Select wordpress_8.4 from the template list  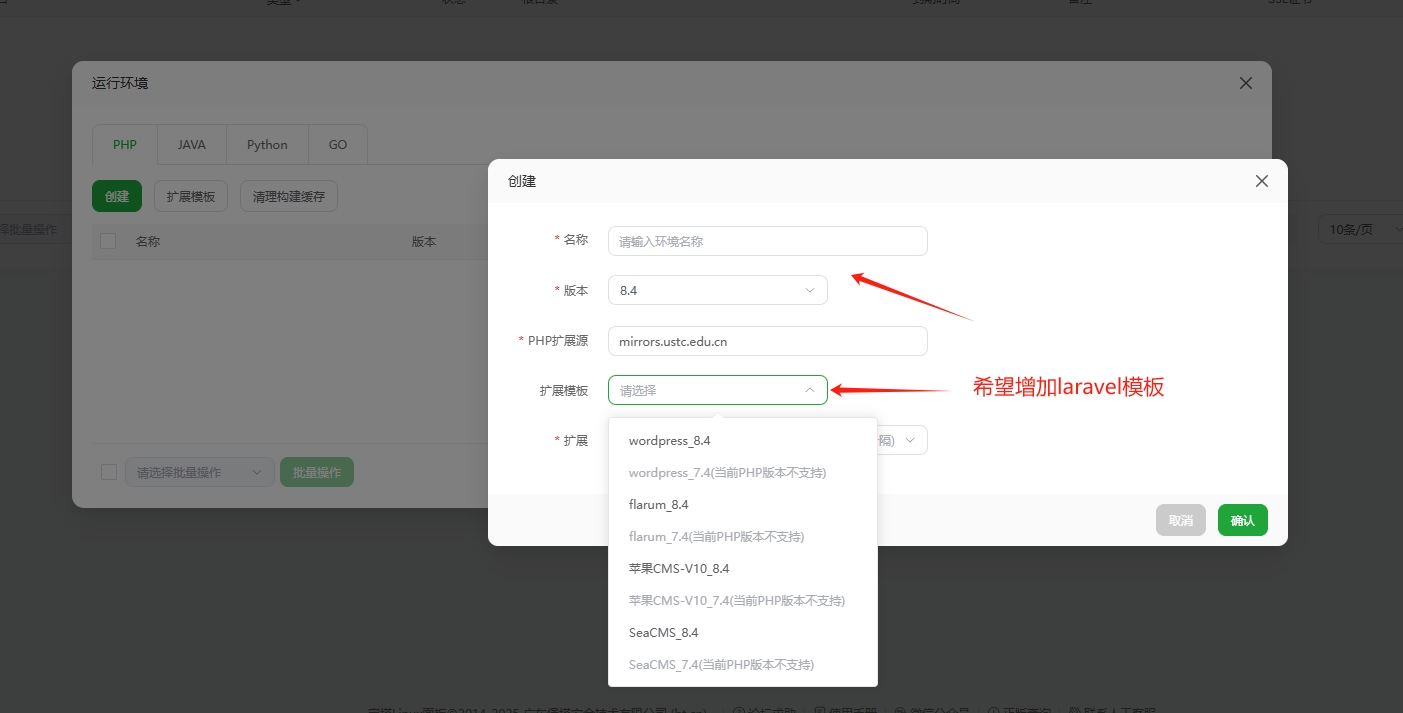point(668,440)
